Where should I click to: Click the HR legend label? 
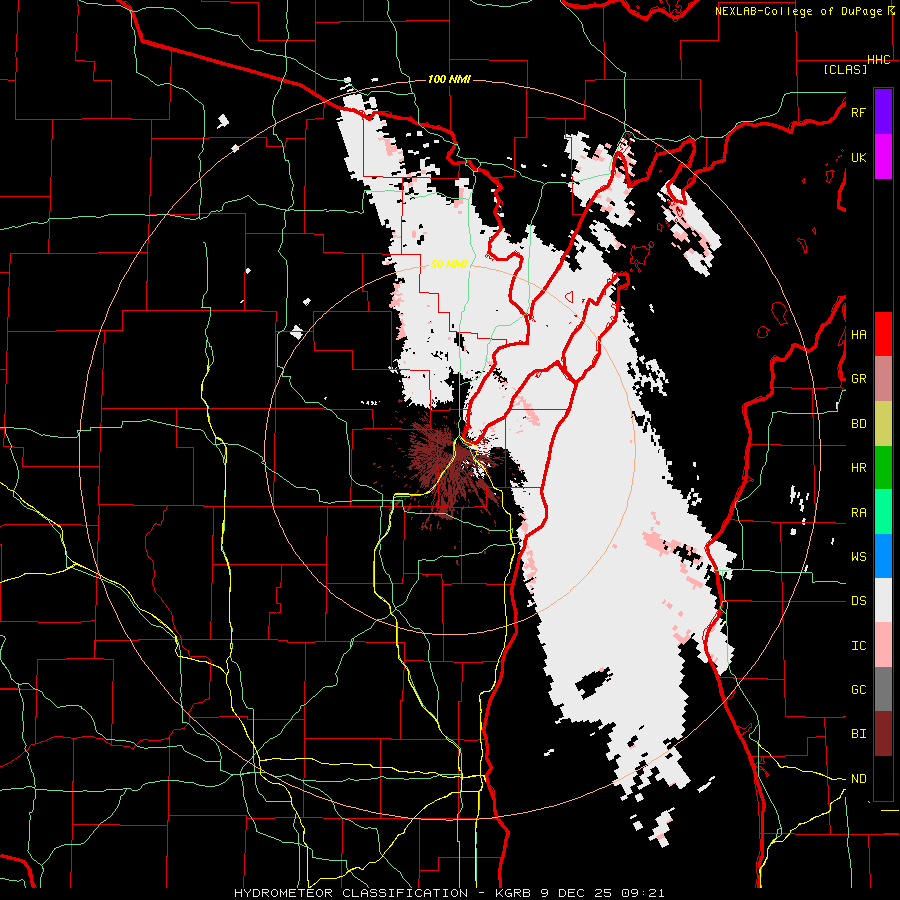858,468
